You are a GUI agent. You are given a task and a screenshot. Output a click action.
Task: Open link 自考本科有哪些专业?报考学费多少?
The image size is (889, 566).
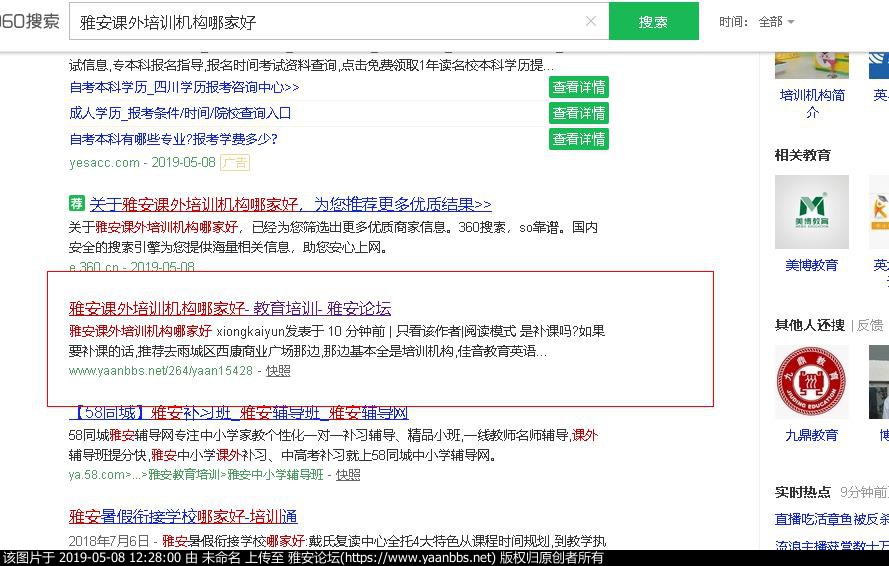(x=173, y=139)
